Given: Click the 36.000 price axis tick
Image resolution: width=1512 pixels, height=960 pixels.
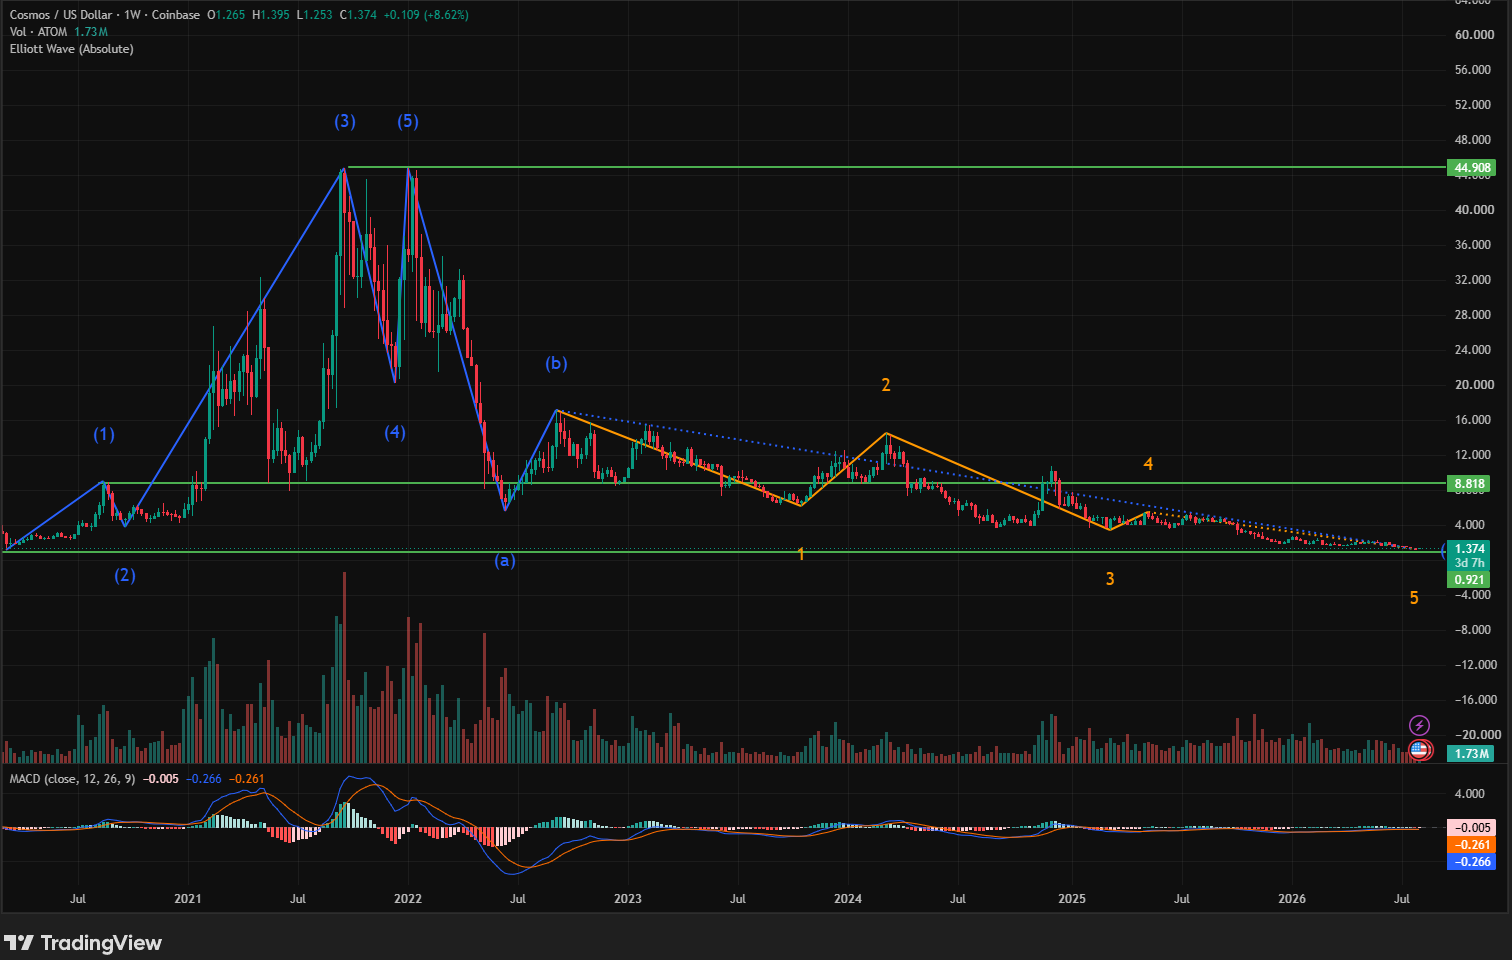Looking at the screenshot, I should [1474, 245].
